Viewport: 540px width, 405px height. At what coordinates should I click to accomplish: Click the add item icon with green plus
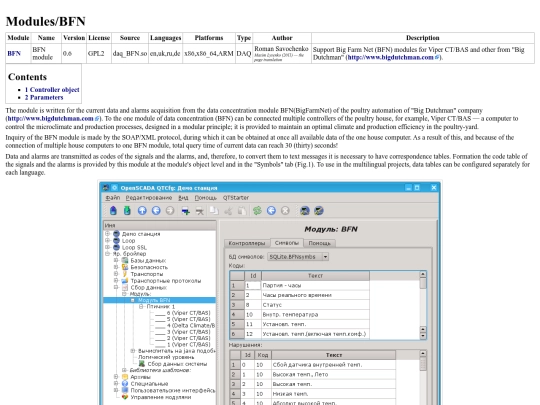(x=186, y=211)
